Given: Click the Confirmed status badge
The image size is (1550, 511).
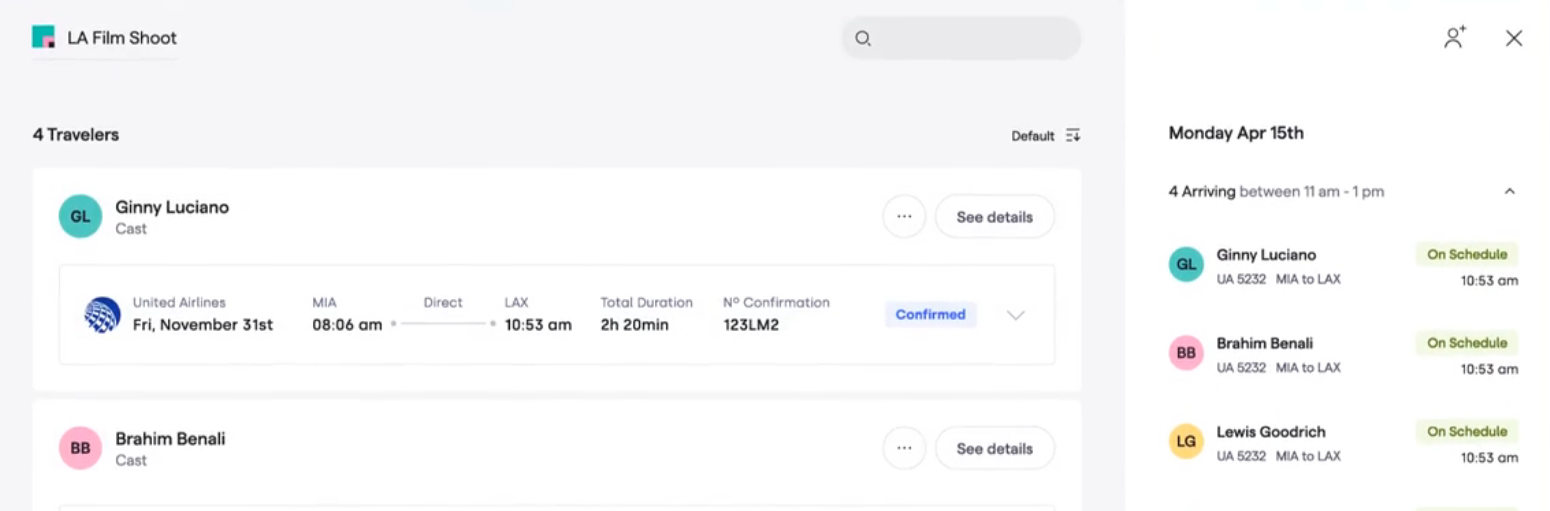Looking at the screenshot, I should (930, 315).
